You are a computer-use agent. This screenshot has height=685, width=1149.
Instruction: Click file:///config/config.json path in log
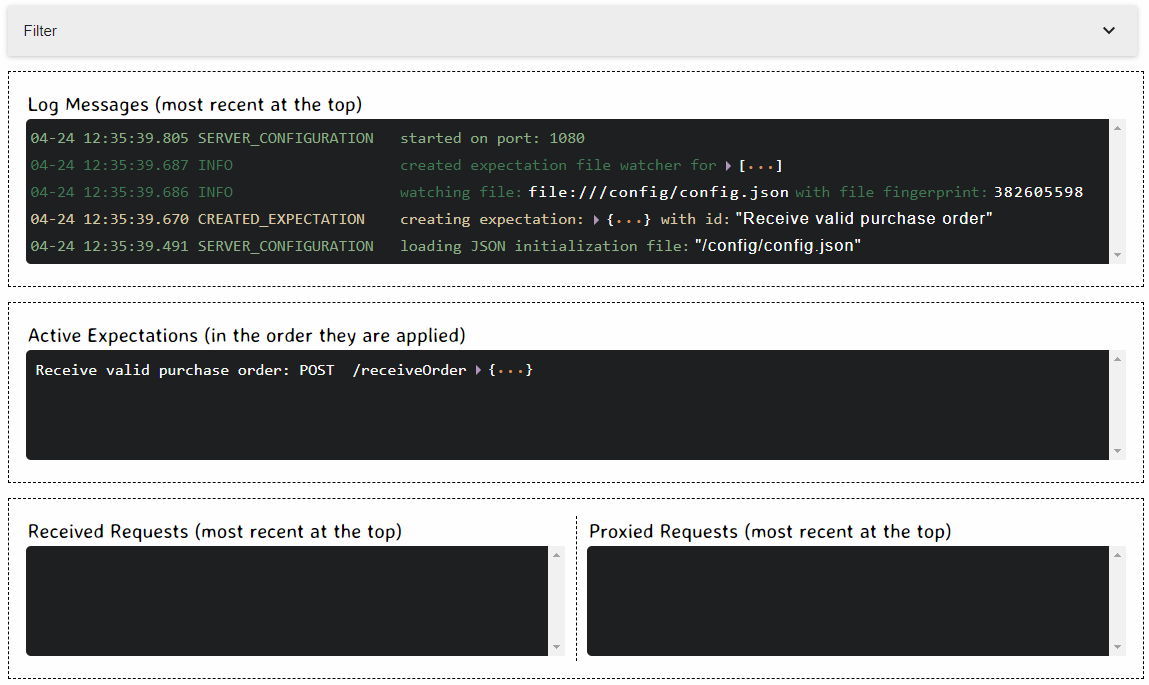659,192
